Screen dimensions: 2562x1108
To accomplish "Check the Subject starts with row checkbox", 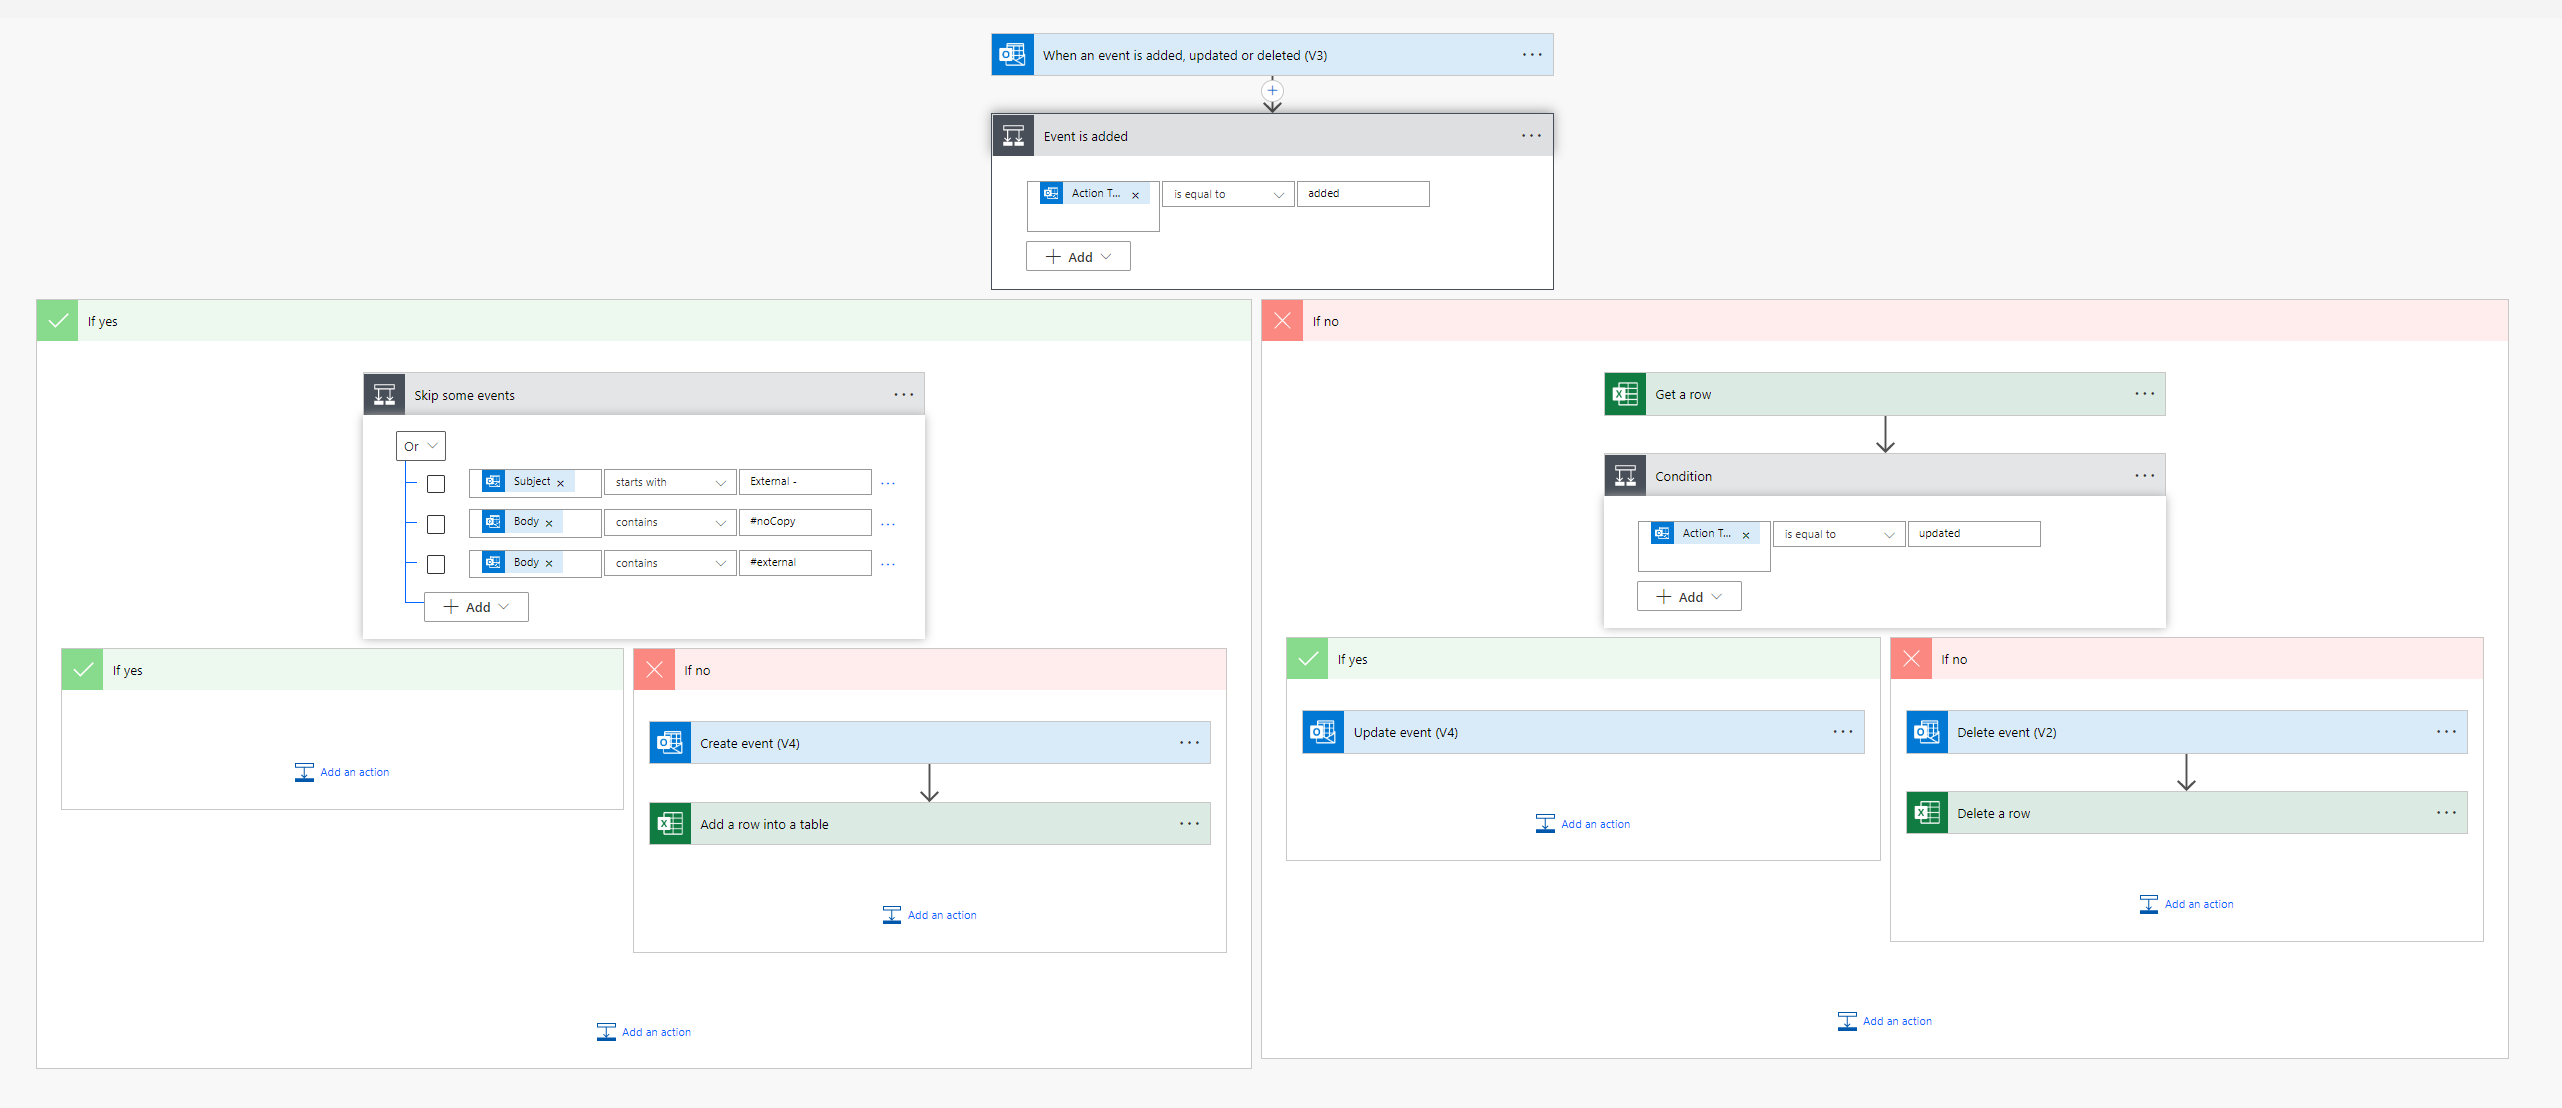I will (436, 484).
